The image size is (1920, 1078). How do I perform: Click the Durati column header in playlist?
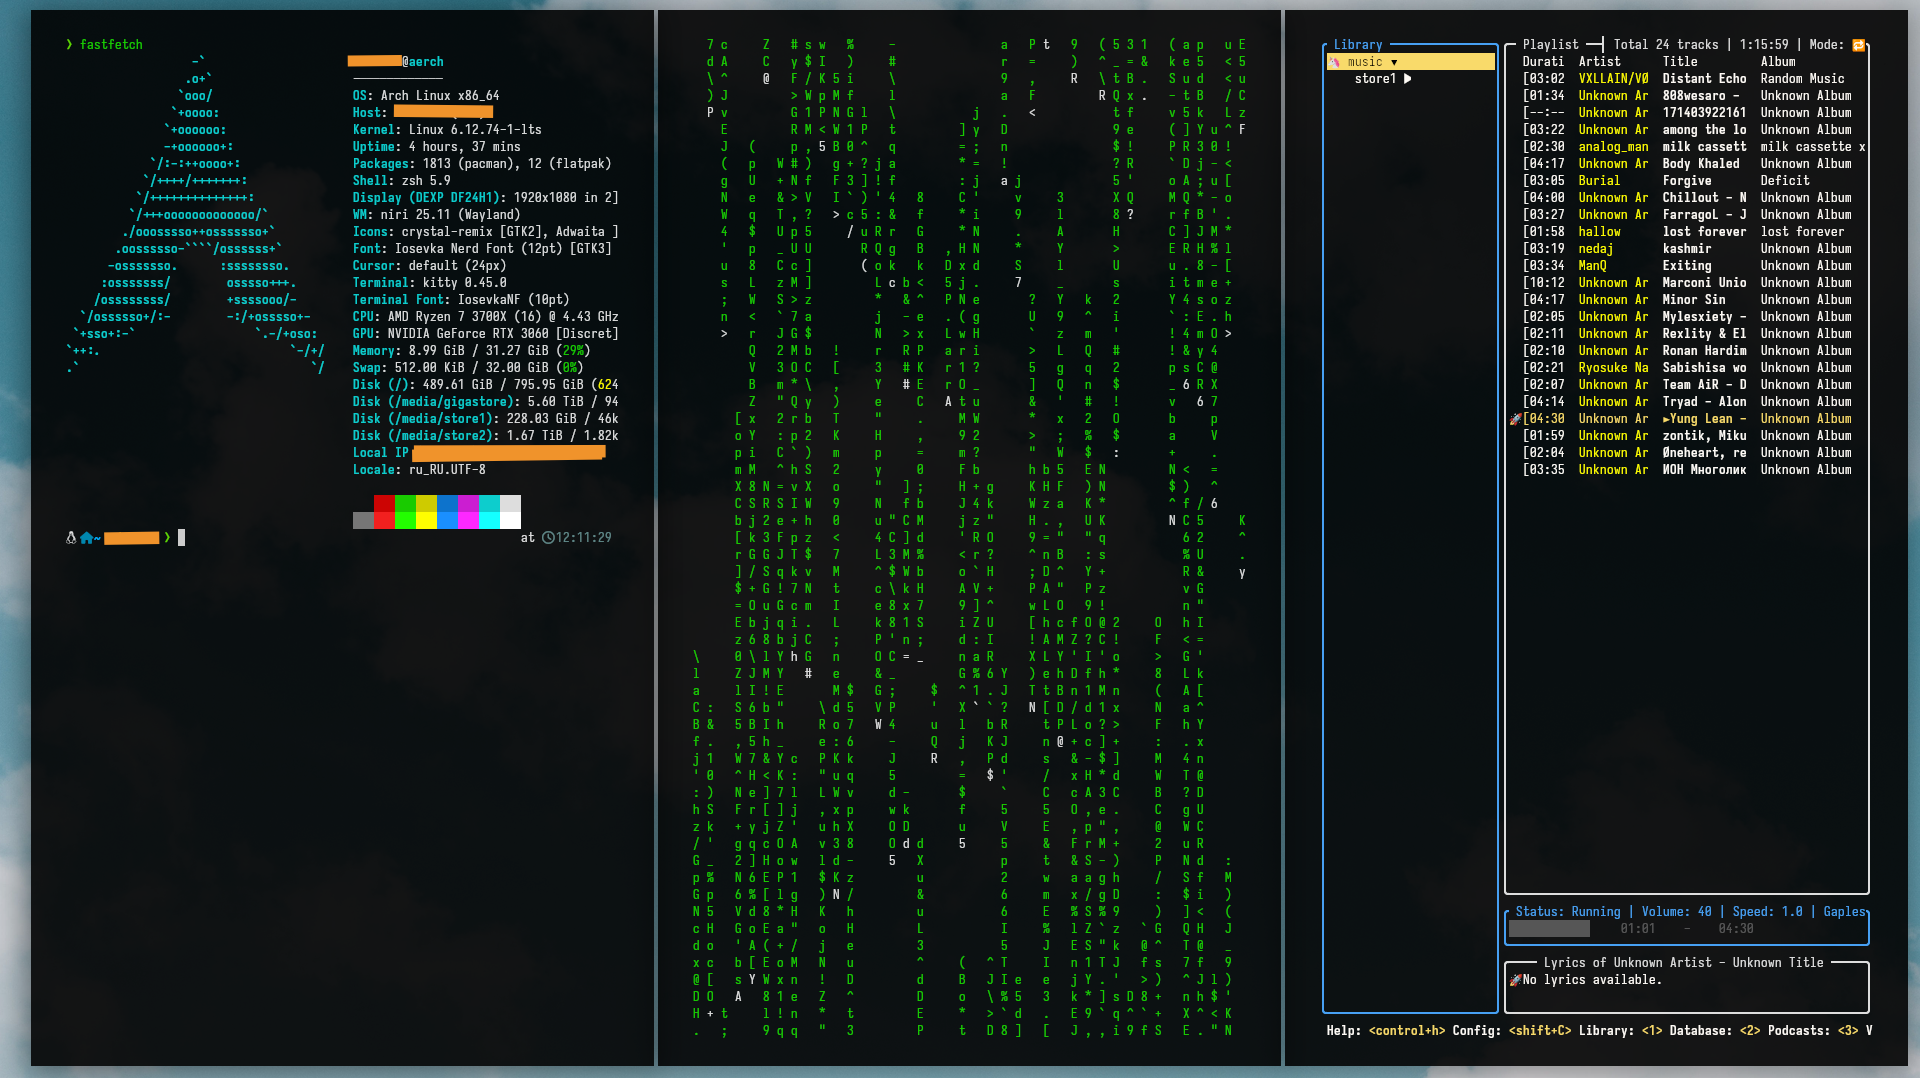pyautogui.click(x=1543, y=62)
